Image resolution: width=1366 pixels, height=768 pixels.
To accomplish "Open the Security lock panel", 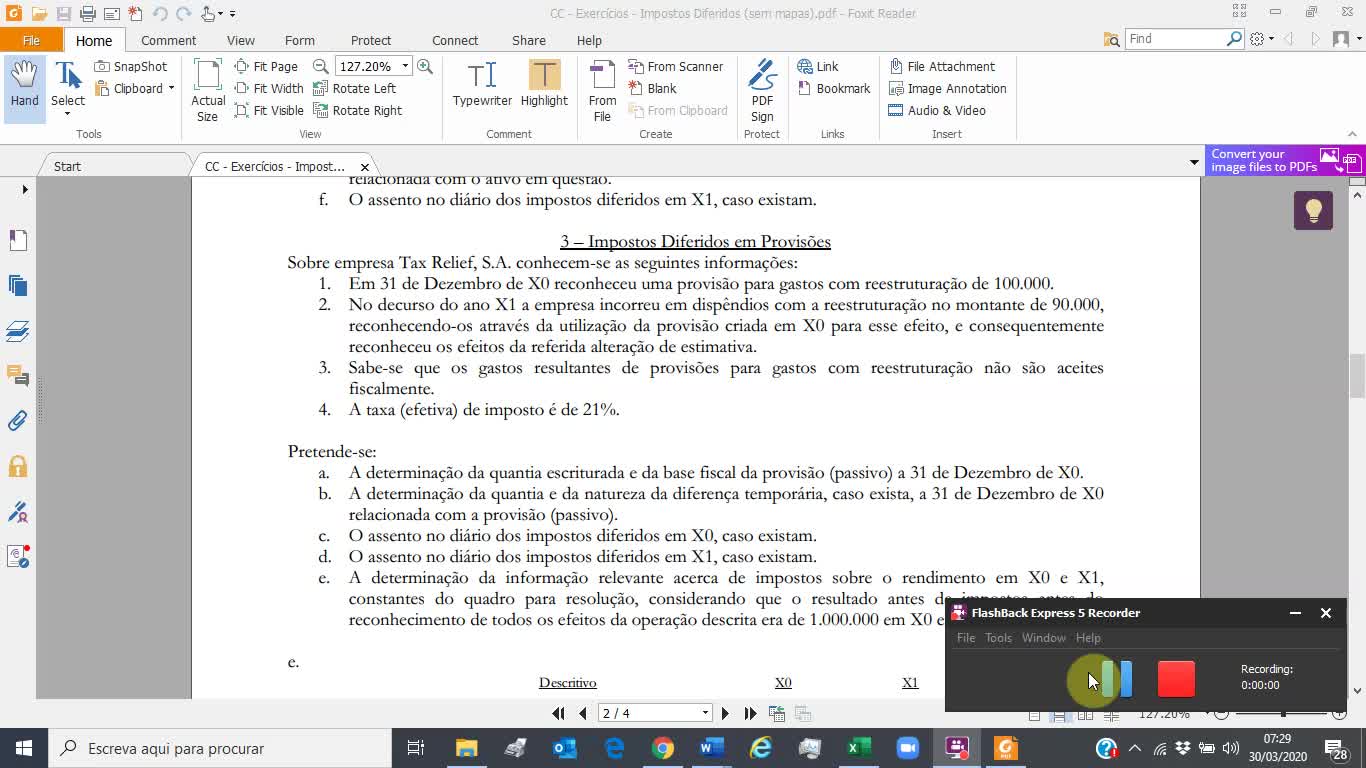I will [x=18, y=466].
